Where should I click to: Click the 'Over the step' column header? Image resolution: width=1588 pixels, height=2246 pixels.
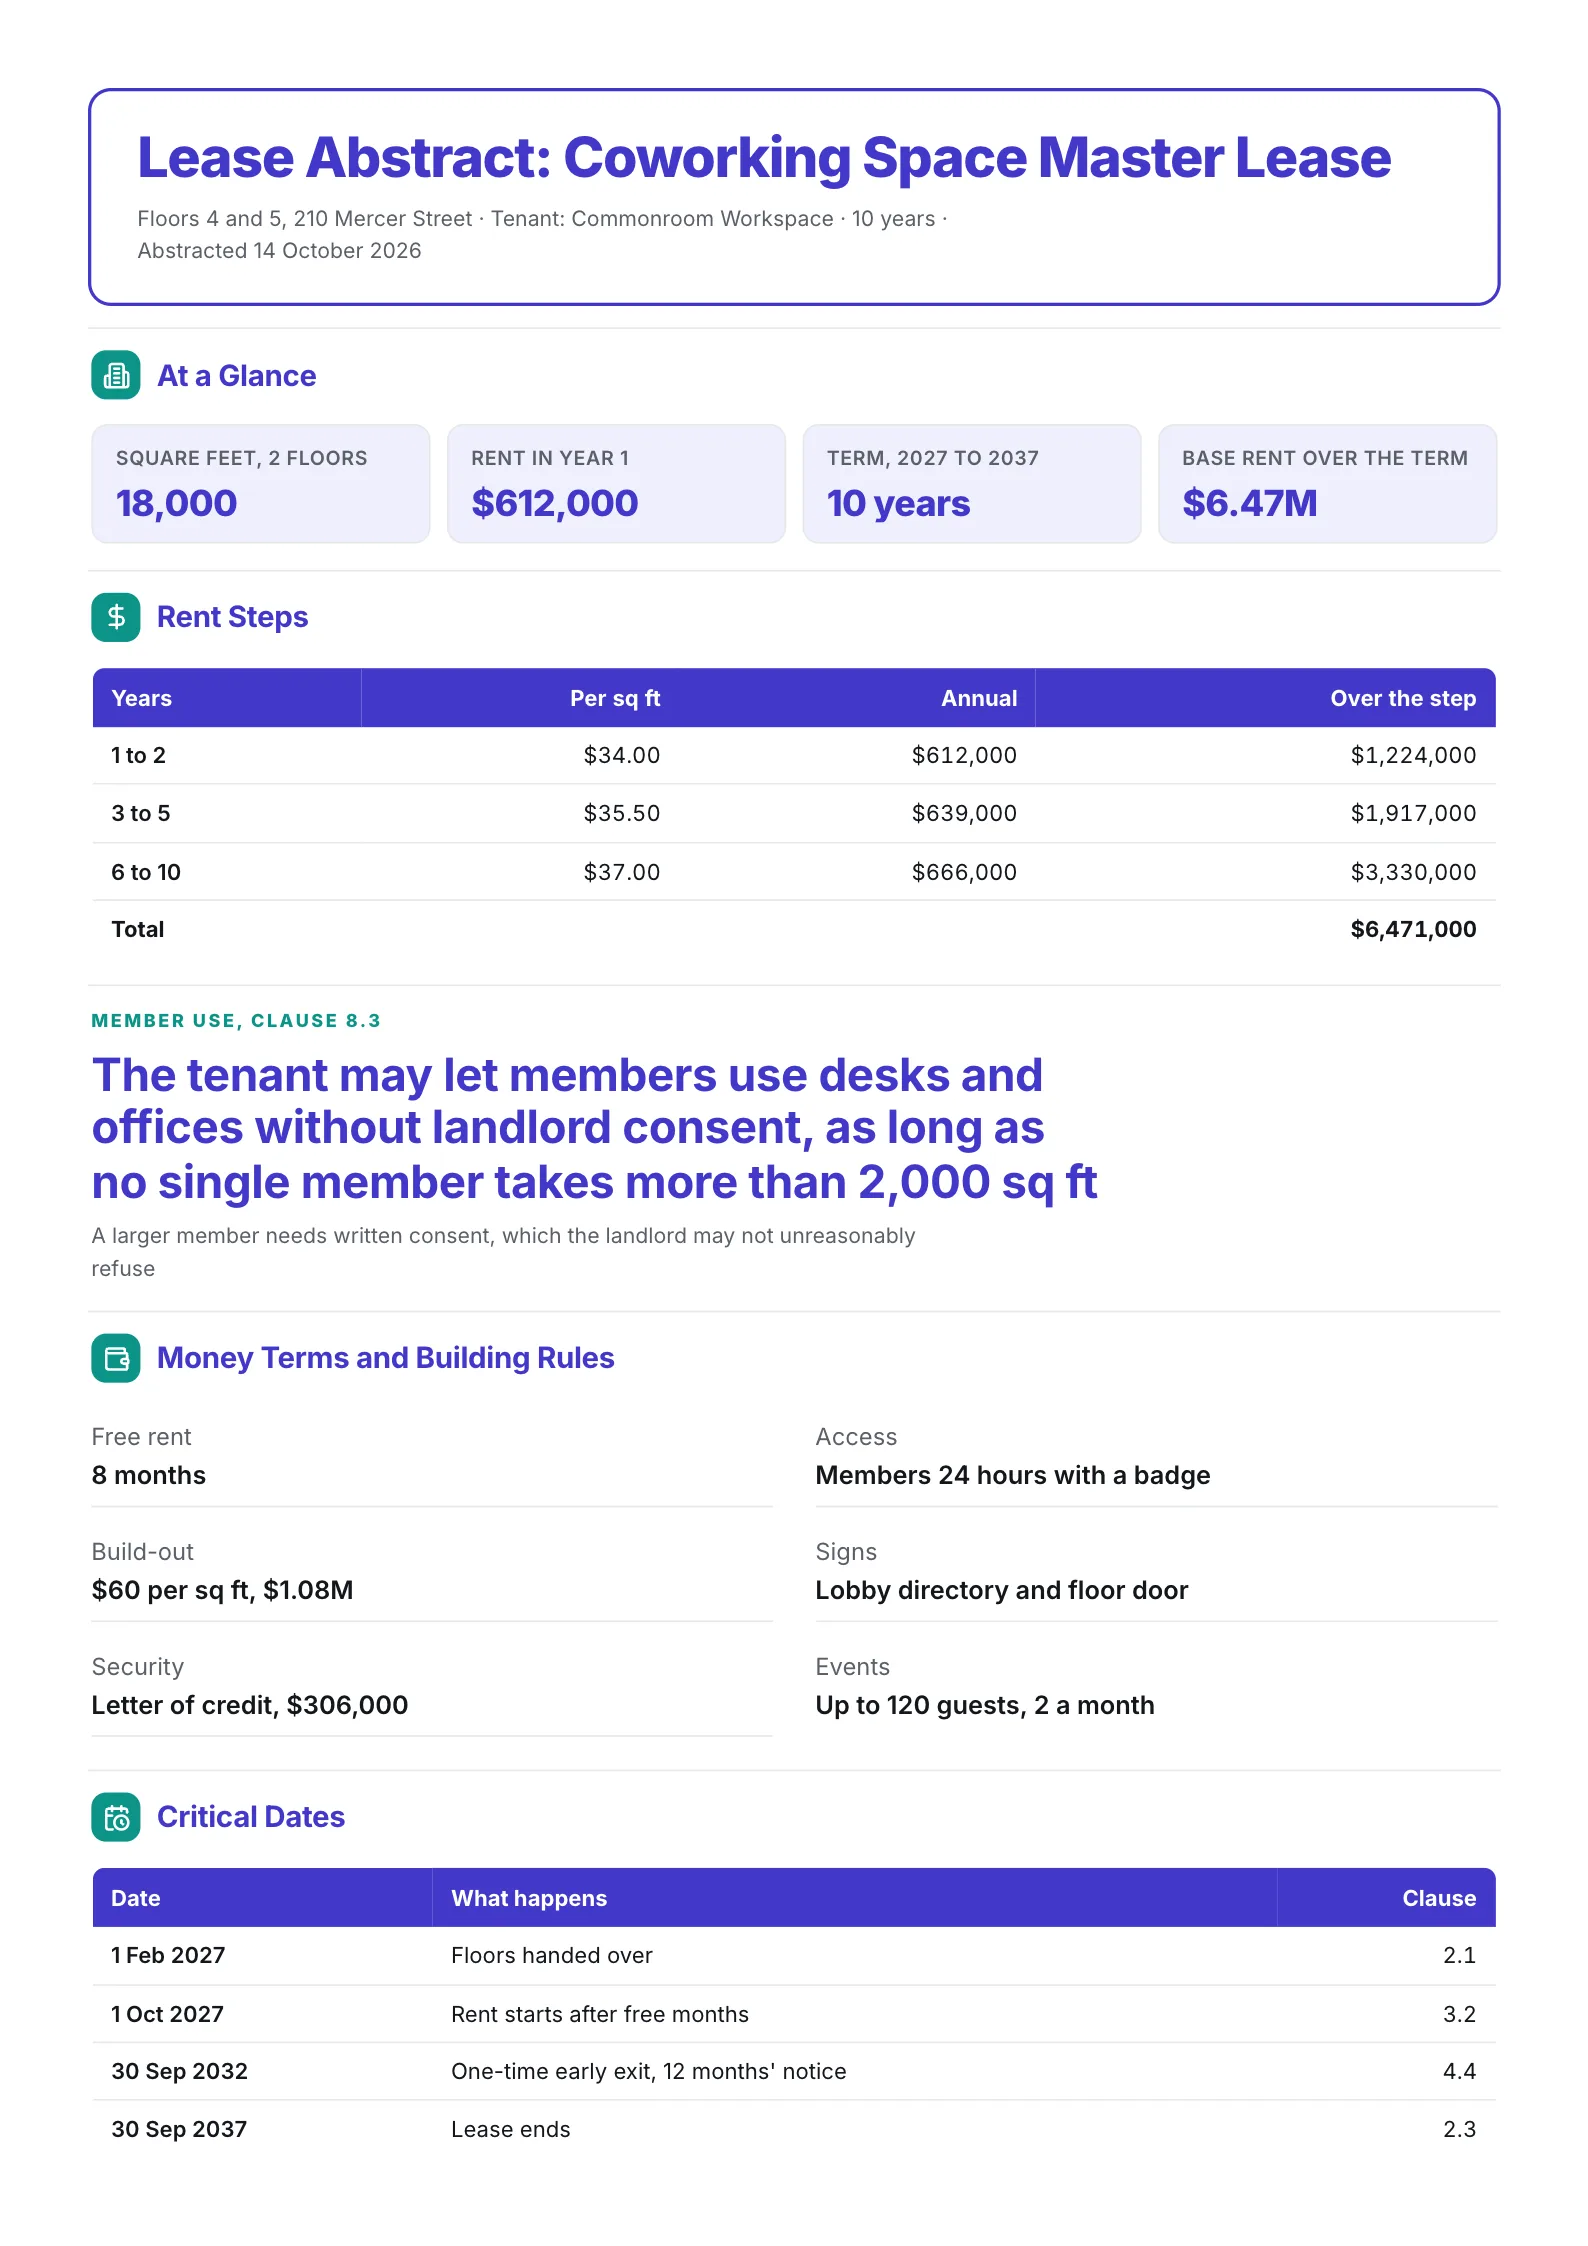click(1403, 698)
